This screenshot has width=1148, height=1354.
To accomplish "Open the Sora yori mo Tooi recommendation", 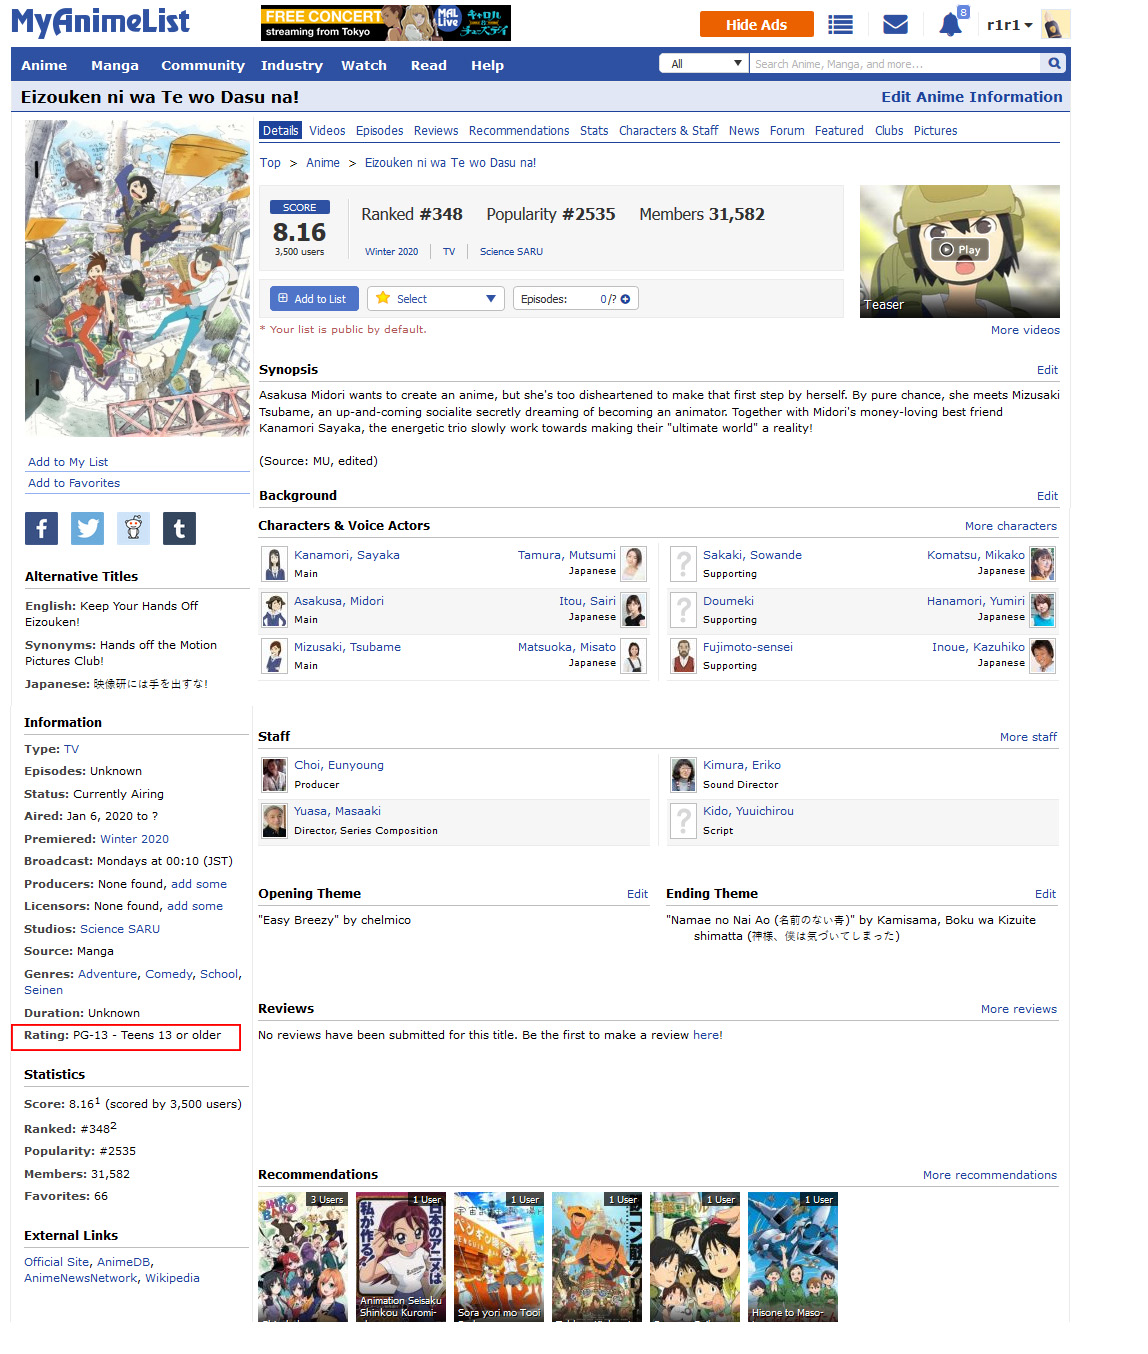I will pos(498,1257).
